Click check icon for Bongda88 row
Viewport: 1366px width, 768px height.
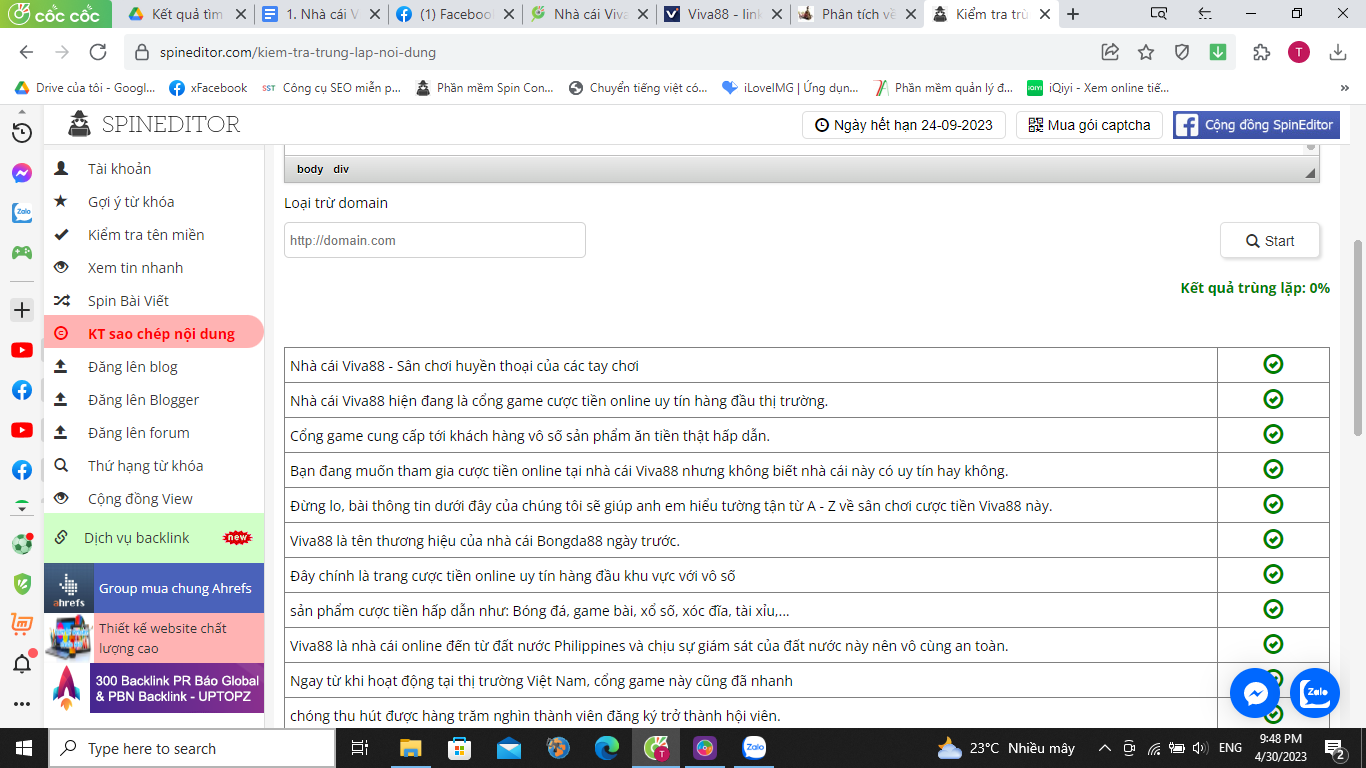(x=1273, y=539)
